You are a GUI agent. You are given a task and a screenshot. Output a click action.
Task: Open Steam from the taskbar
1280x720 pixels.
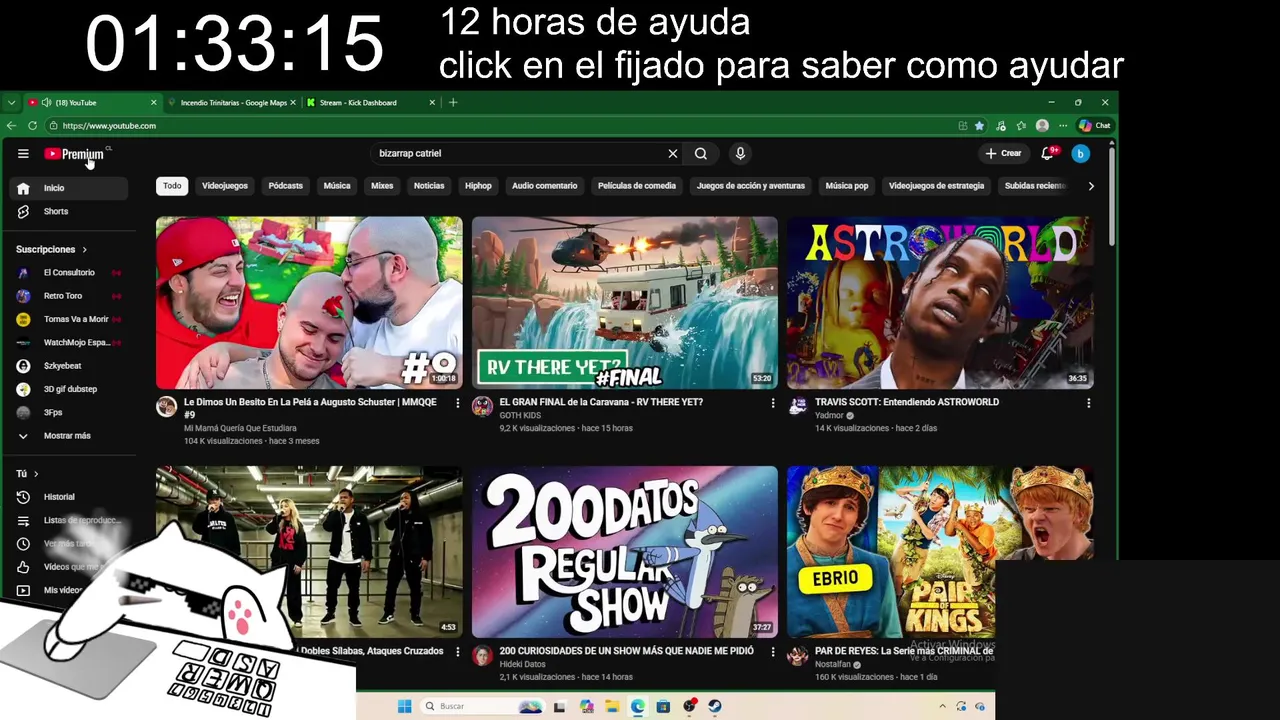click(715, 707)
